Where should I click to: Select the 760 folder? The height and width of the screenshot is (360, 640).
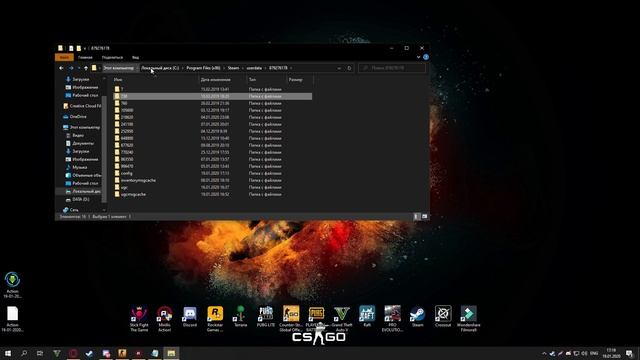click(x=212, y=103)
